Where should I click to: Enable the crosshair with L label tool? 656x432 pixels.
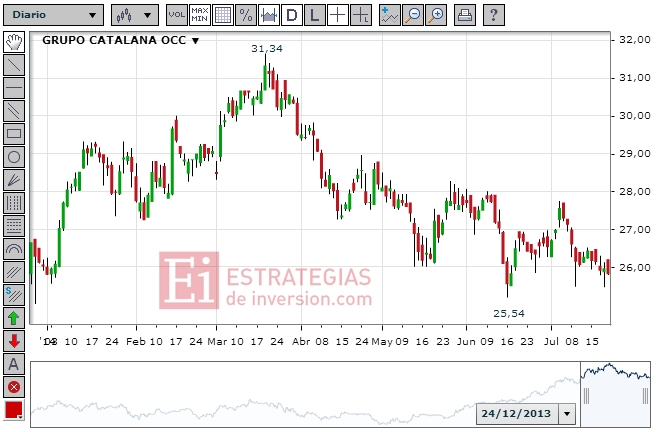[361, 15]
